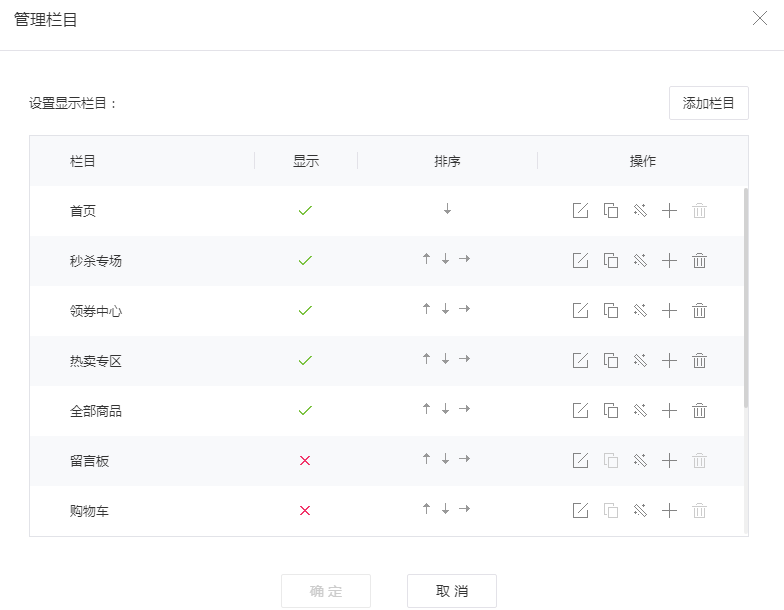Indent 全部商品 with right arrow
The width and height of the screenshot is (784, 610).
point(464,408)
